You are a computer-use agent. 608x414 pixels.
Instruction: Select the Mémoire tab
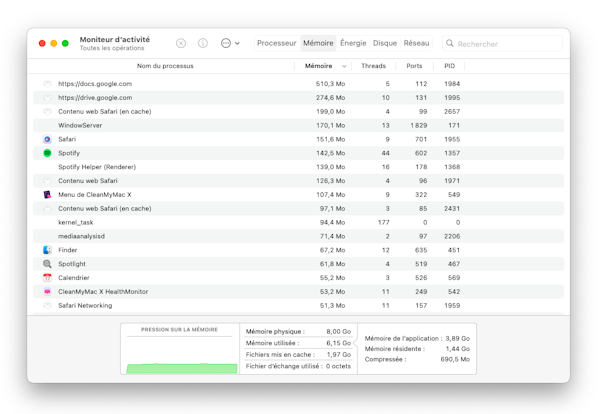318,43
